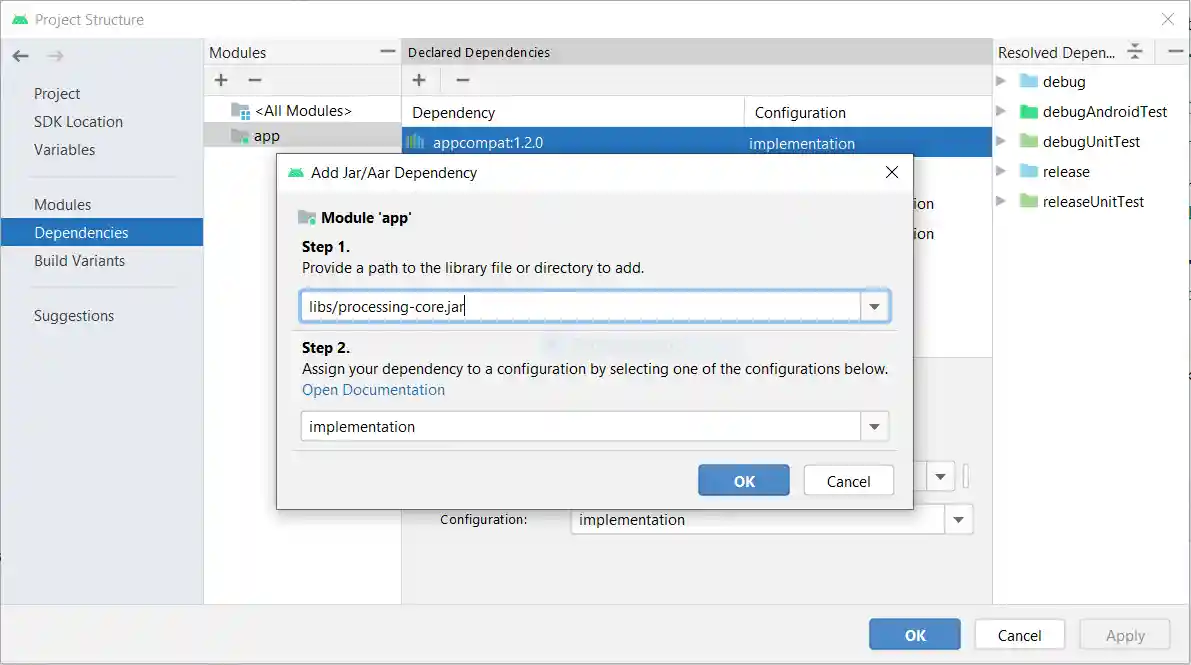Click the plus icon to add a module

click(220, 80)
